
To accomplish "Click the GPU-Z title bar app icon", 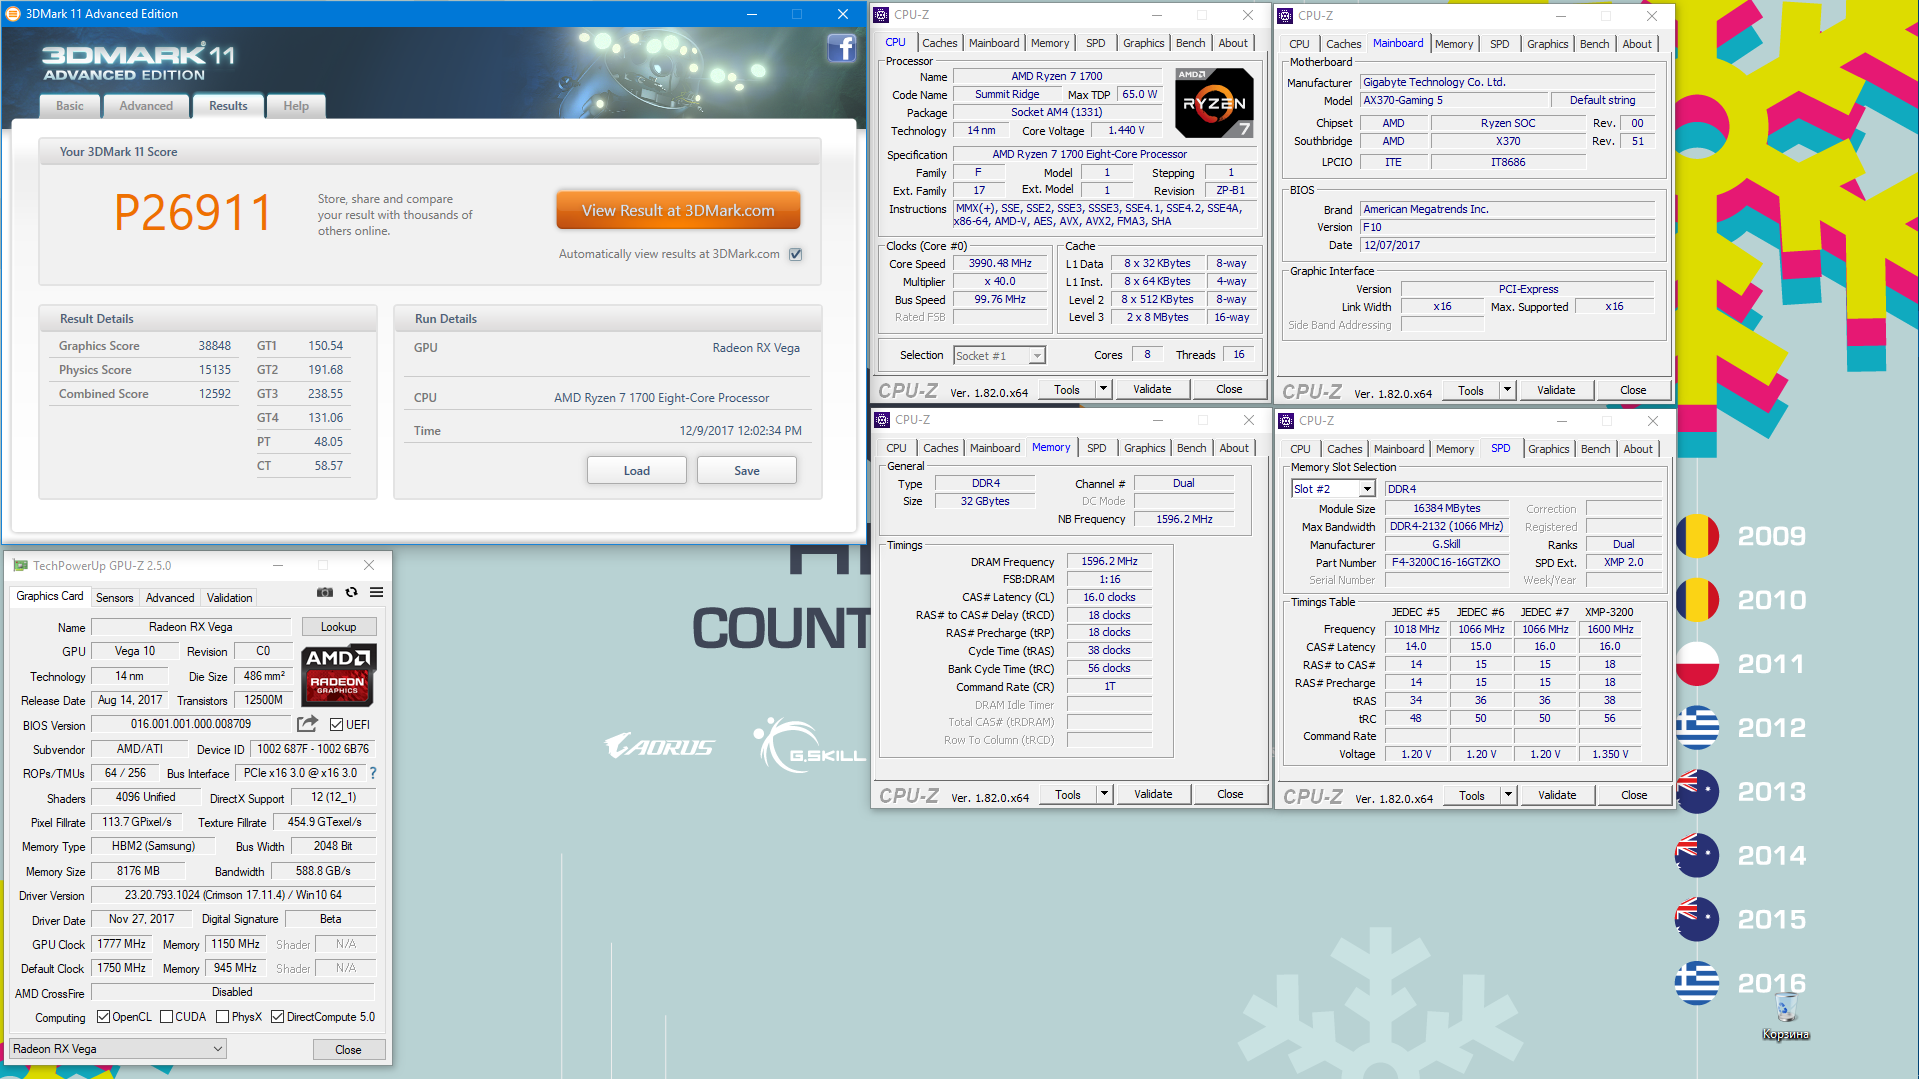I will pyautogui.click(x=20, y=565).
